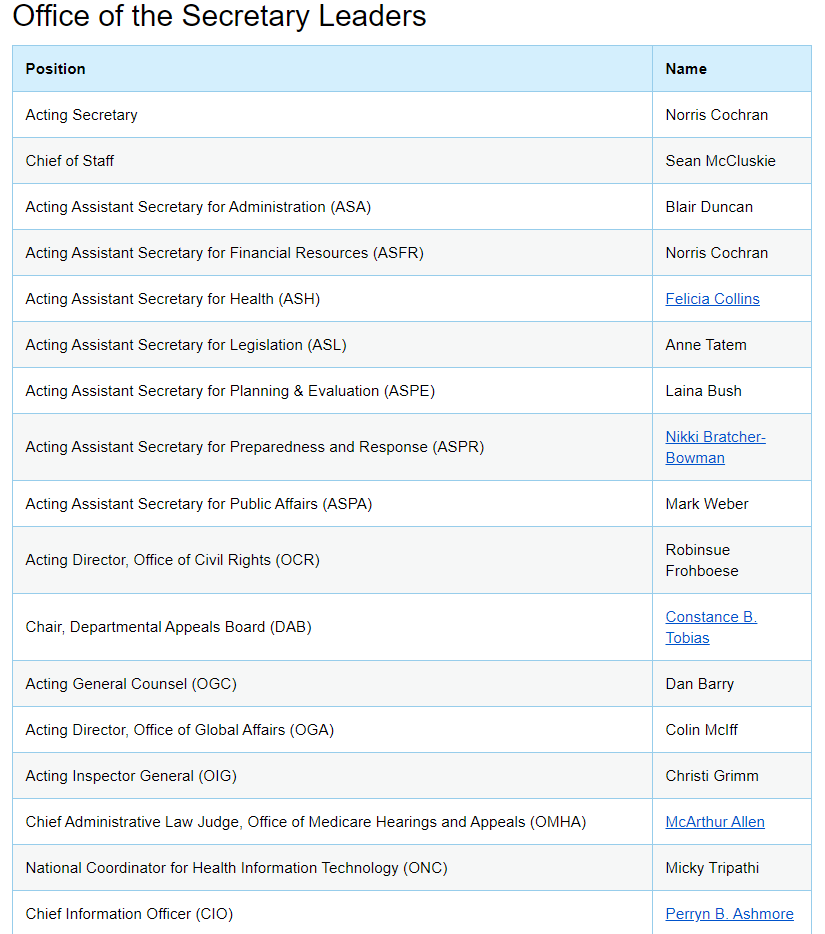Select Acting Assistant Secretary for Legislation (ASL)

click(x=186, y=345)
